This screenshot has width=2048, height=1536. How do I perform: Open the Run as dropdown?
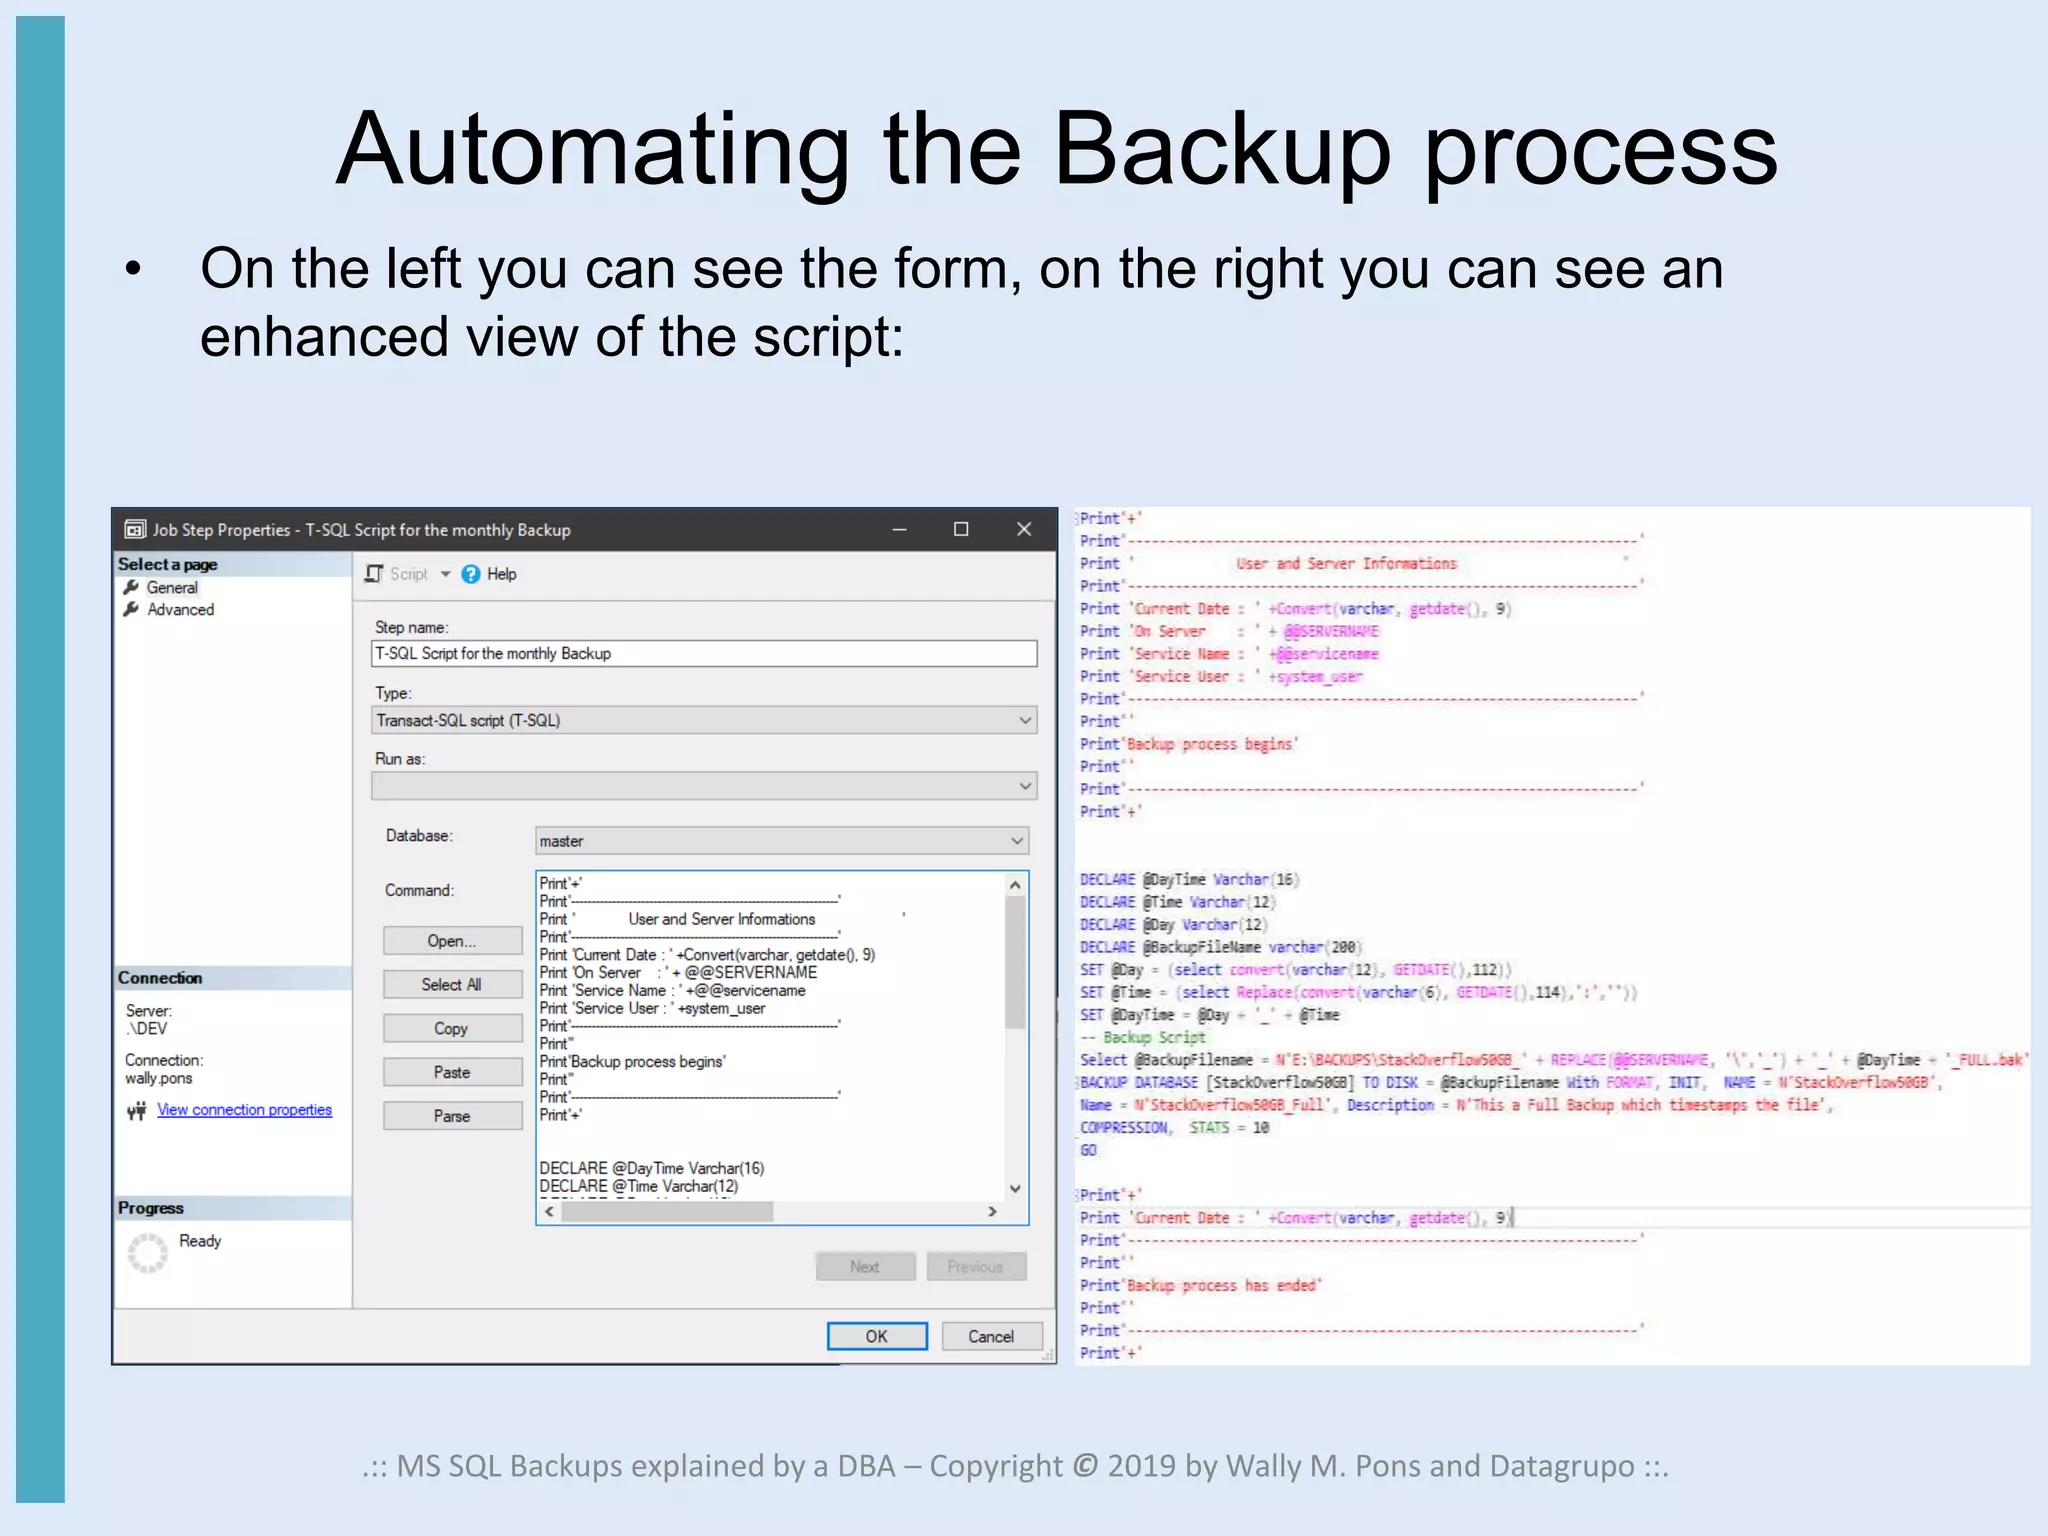click(x=704, y=786)
